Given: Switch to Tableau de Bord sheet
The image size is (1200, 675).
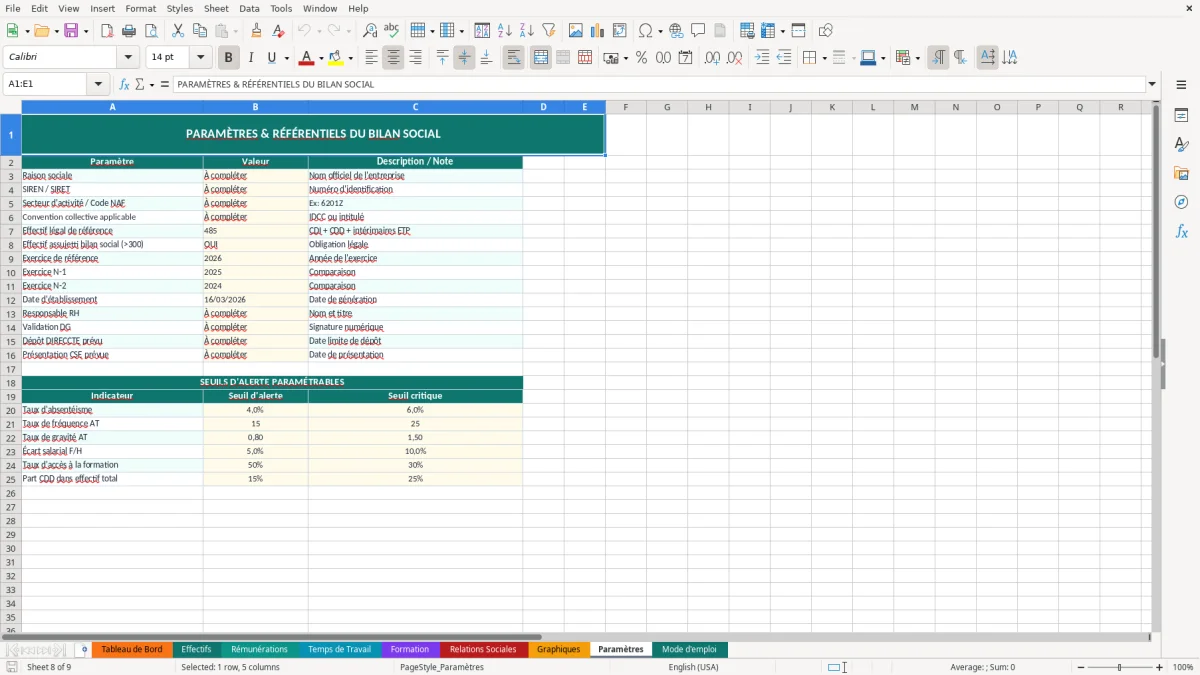Looking at the screenshot, I should pos(131,649).
